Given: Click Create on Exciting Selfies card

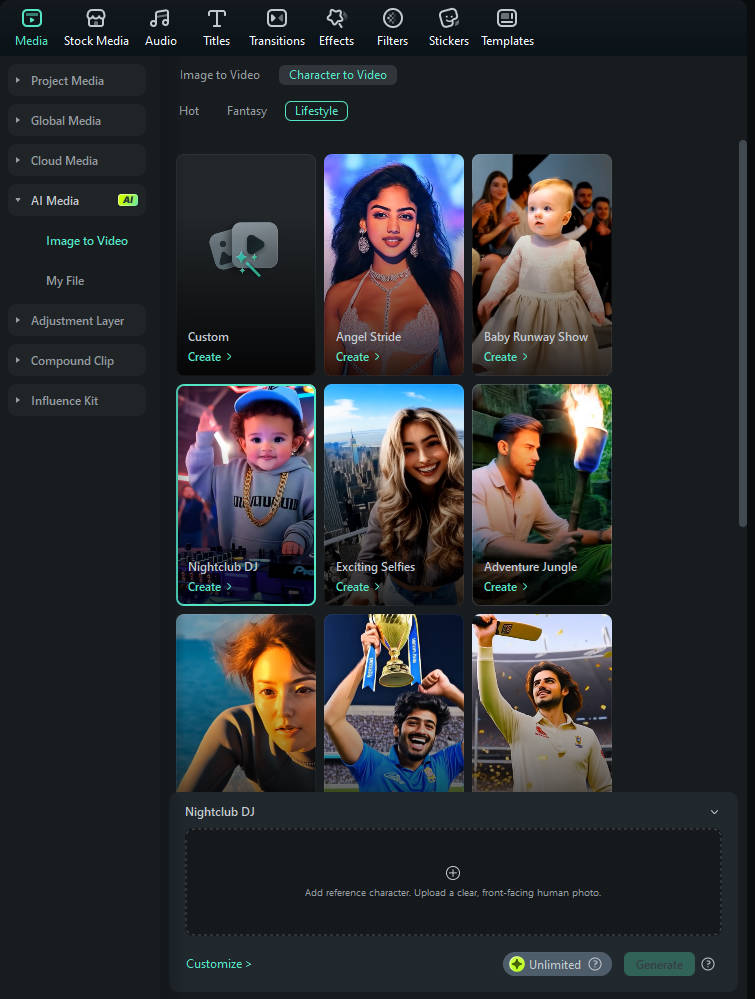Looking at the screenshot, I should pos(357,587).
